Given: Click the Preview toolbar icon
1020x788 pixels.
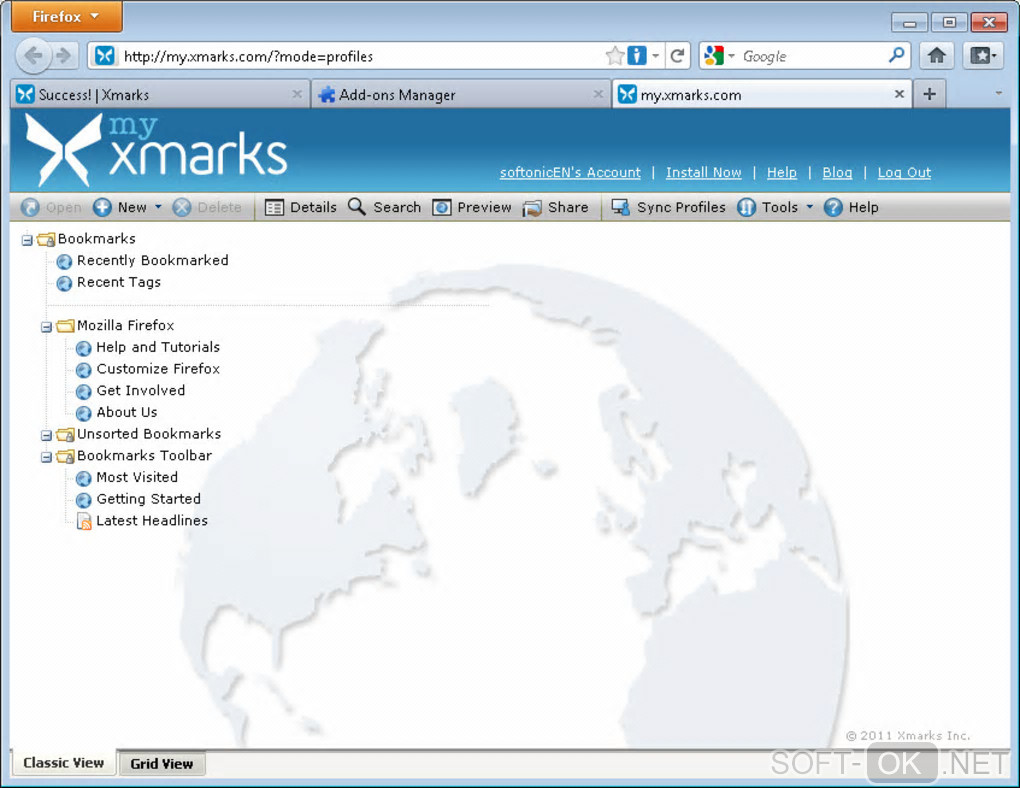Looking at the screenshot, I should pyautogui.click(x=442, y=208).
